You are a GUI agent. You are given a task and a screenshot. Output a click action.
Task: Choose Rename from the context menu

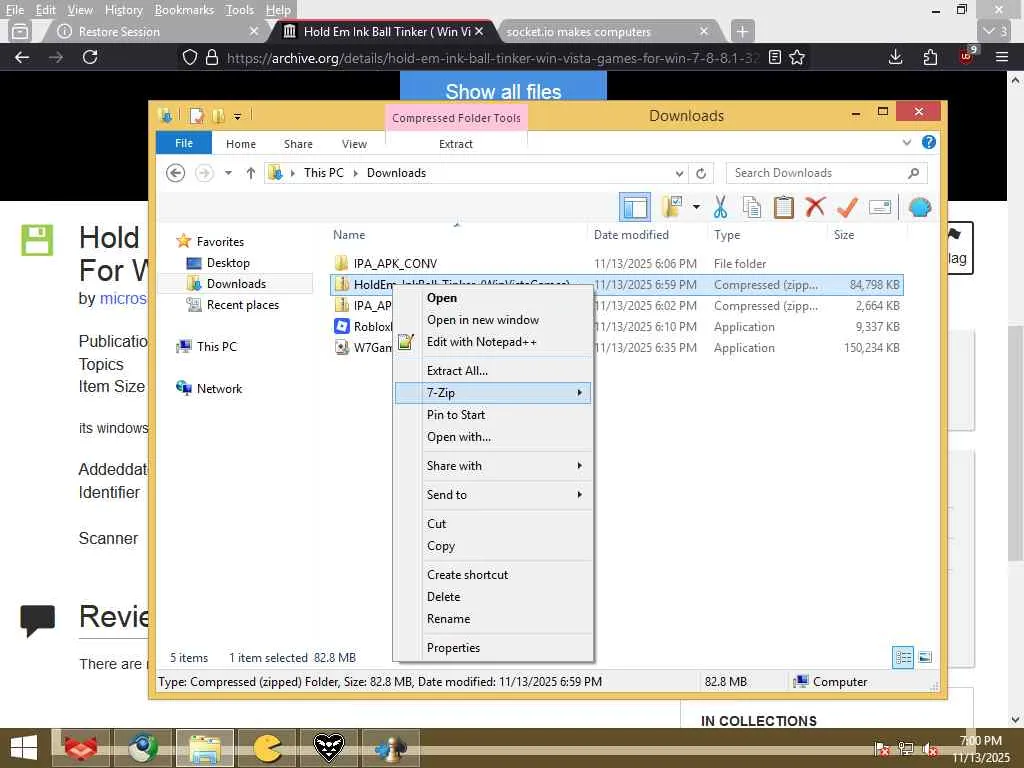493,618
